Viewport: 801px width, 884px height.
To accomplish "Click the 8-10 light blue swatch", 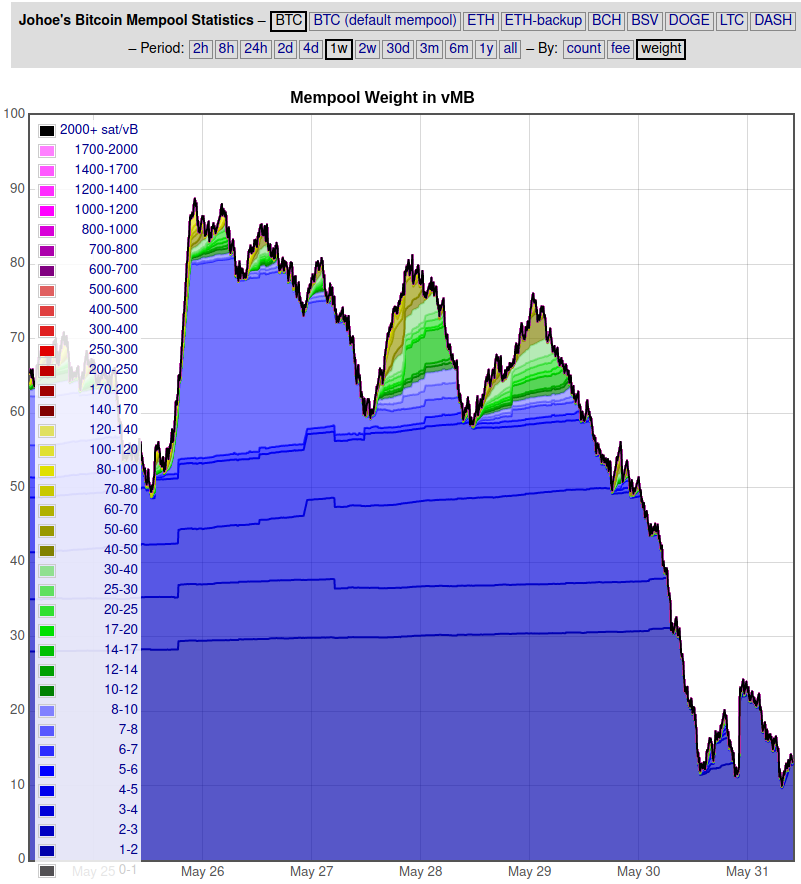I will point(47,711).
